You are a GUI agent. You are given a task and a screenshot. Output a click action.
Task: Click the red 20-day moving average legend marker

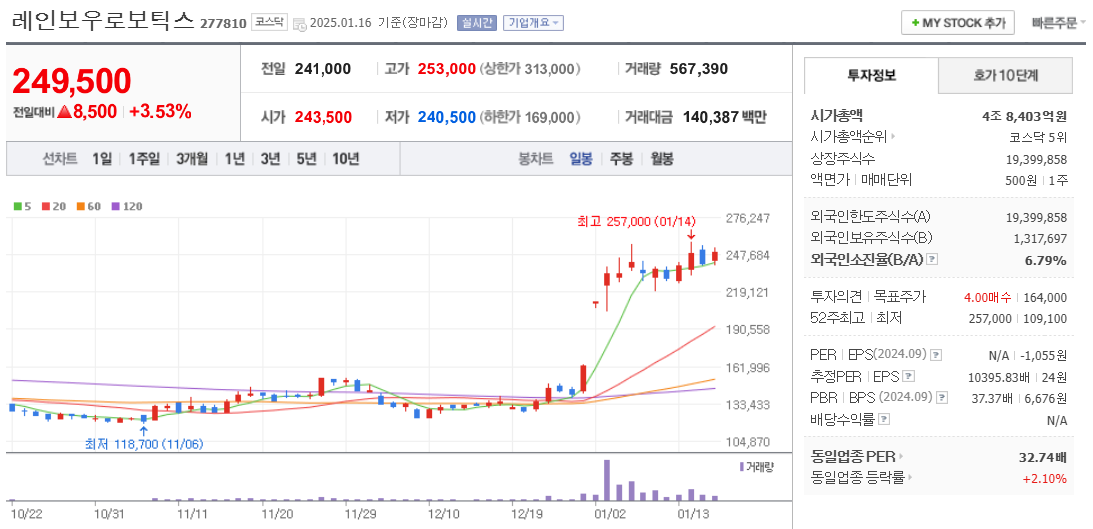pyautogui.click(x=45, y=206)
